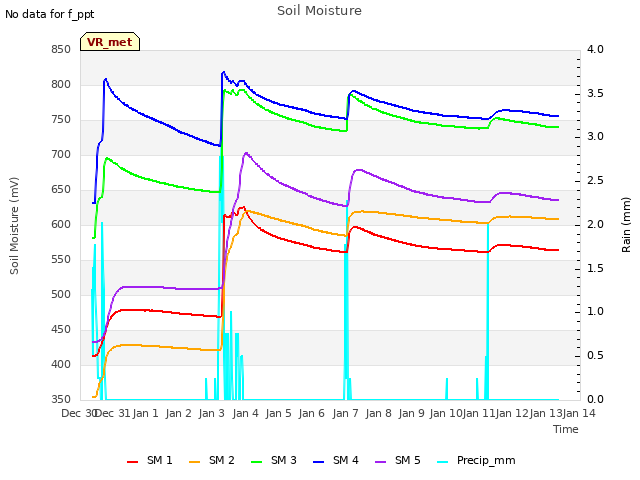Click the 2.5 rain axis tick label

[595, 181]
